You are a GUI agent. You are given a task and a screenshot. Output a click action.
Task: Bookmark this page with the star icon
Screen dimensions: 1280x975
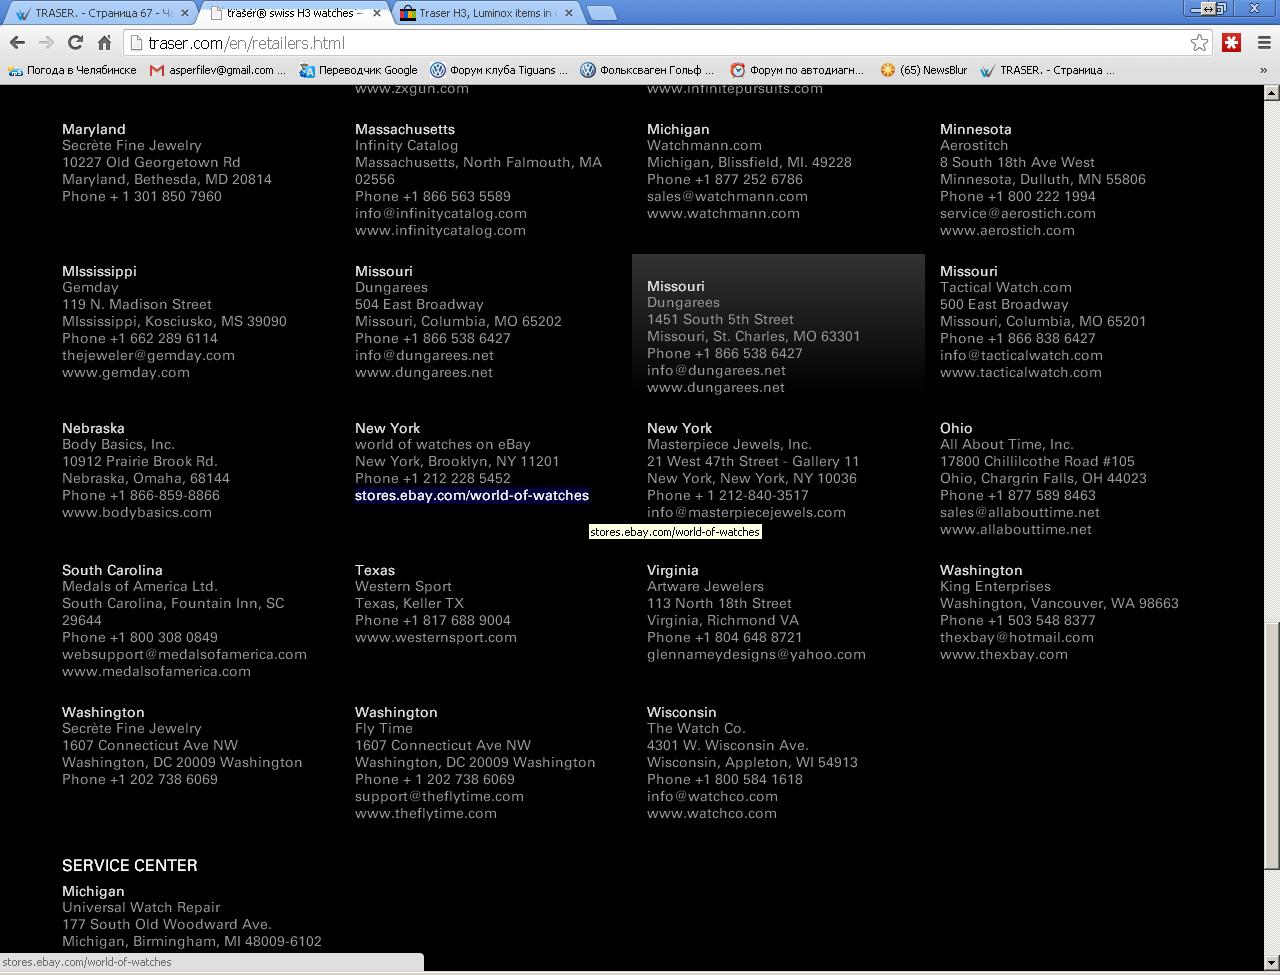1199,43
